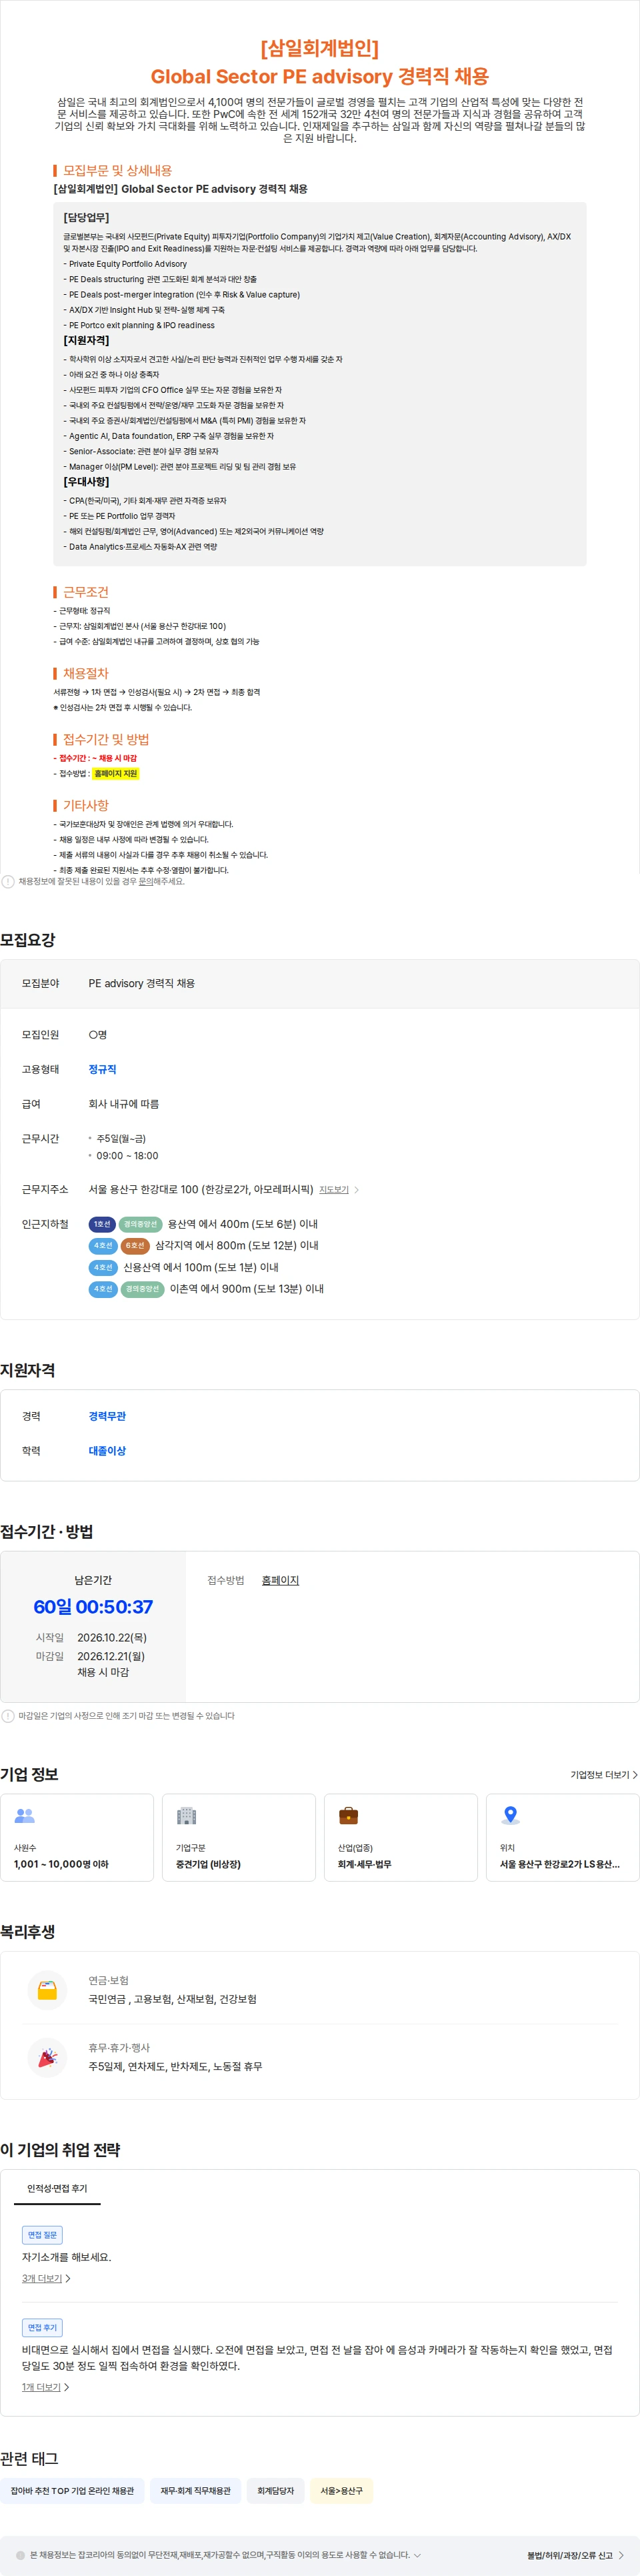Screen dimensions: 640x2576
Task: Click the 연금·보험 welfare icon
Action: (47, 1990)
